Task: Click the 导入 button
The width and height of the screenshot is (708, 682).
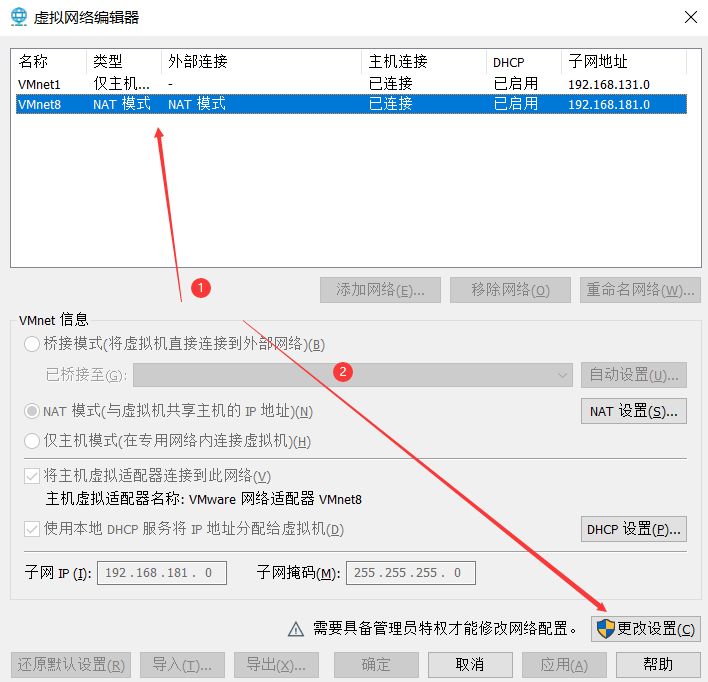Action: [182, 665]
